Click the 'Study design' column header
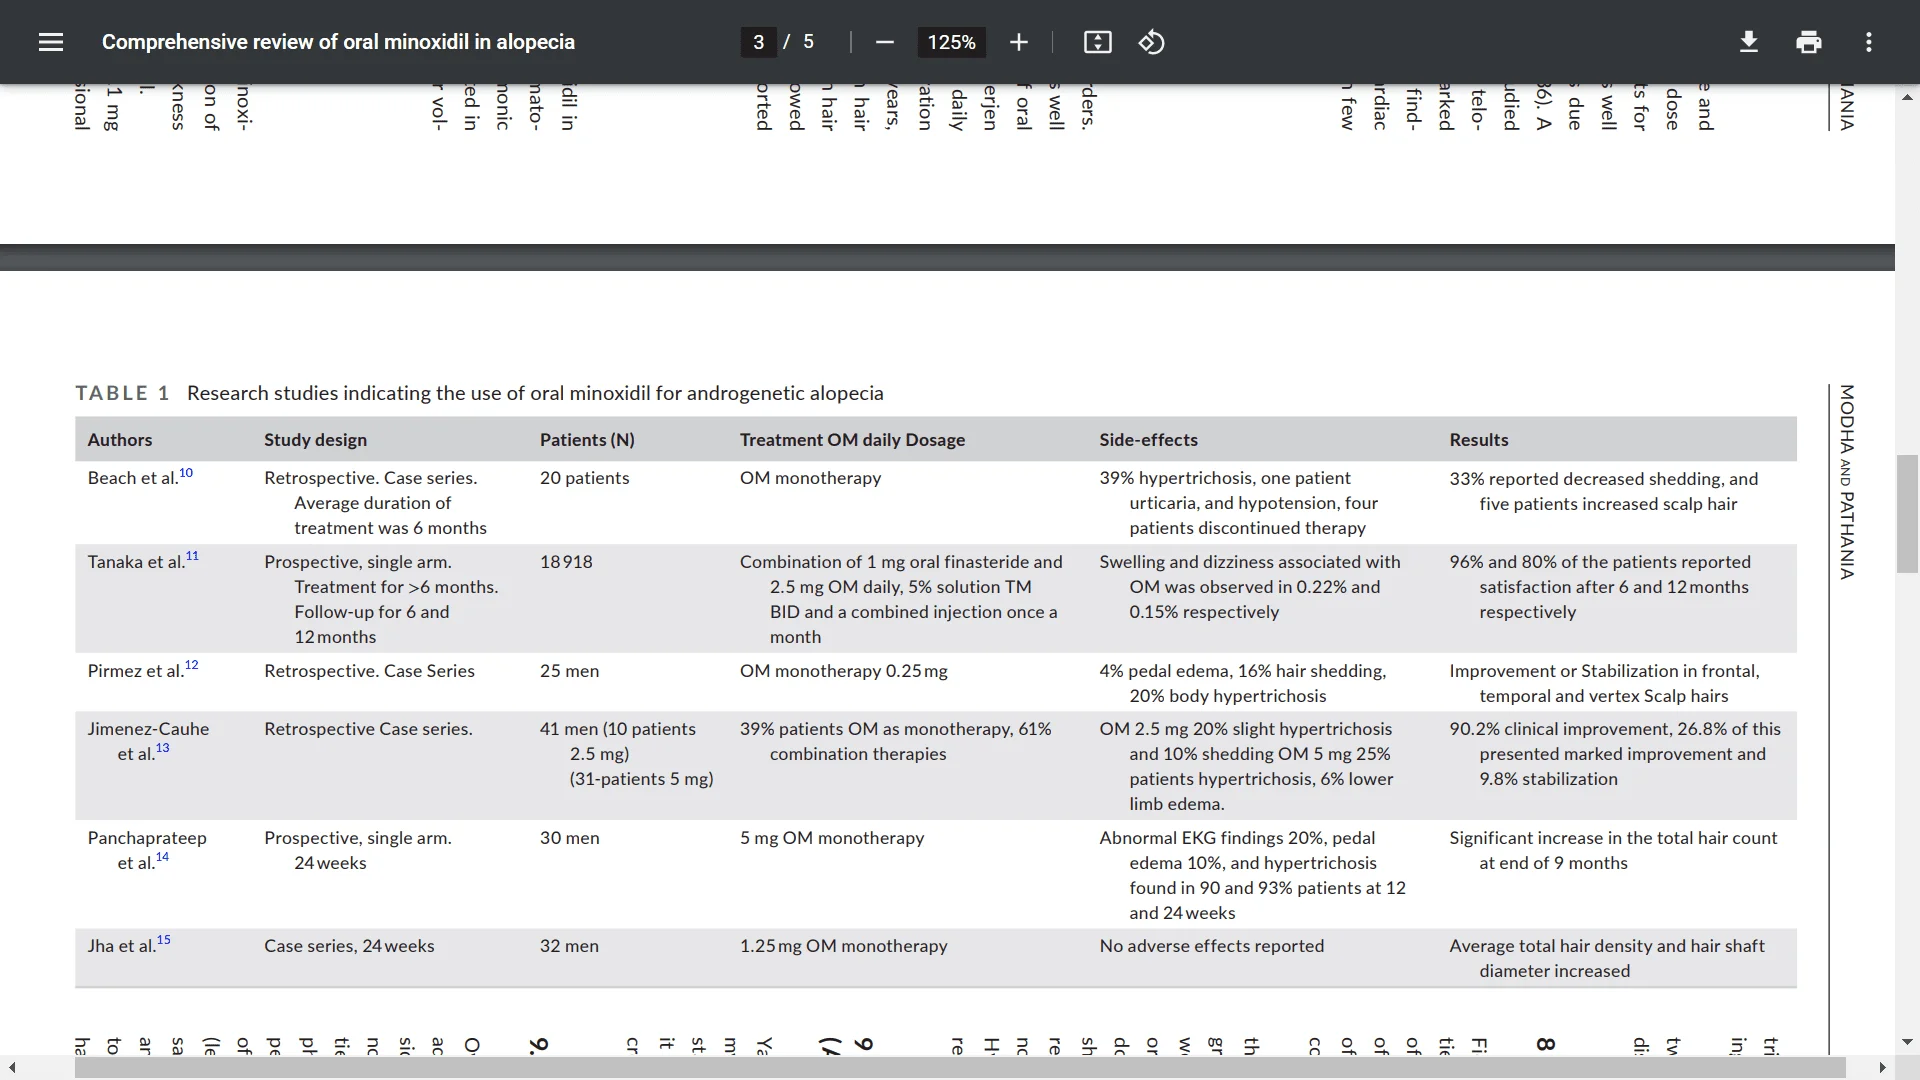The width and height of the screenshot is (1920, 1080). (x=315, y=440)
